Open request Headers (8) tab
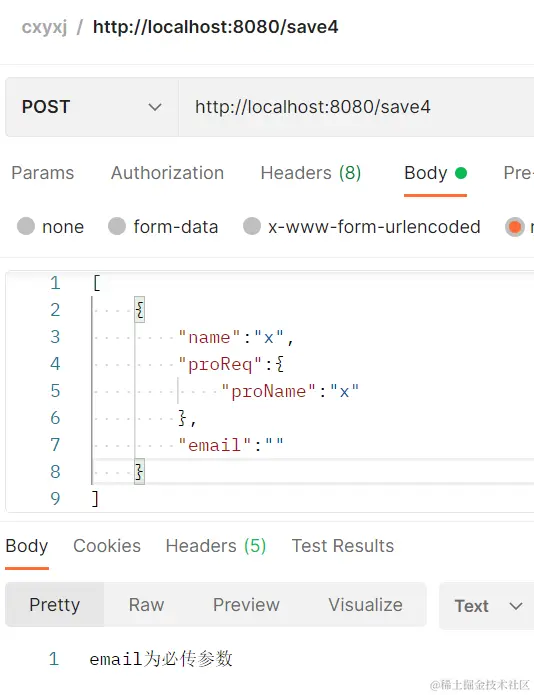Screen dimensions: 534x695 [x=311, y=173]
